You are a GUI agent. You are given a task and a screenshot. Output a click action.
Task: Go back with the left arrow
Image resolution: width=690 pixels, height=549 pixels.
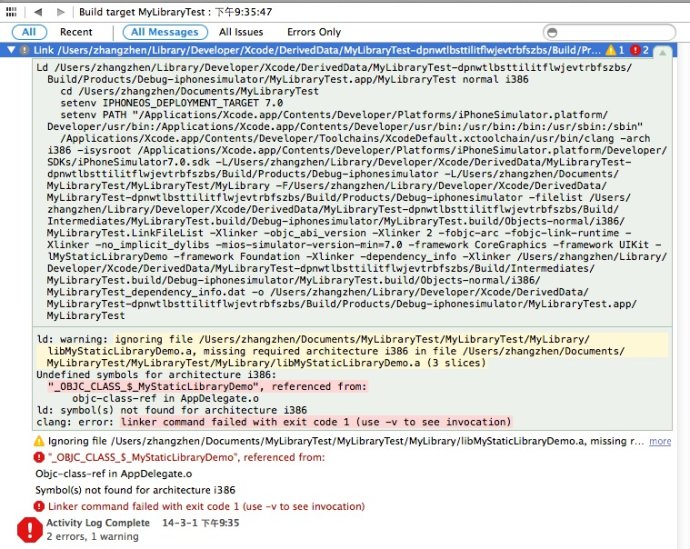click(x=38, y=12)
